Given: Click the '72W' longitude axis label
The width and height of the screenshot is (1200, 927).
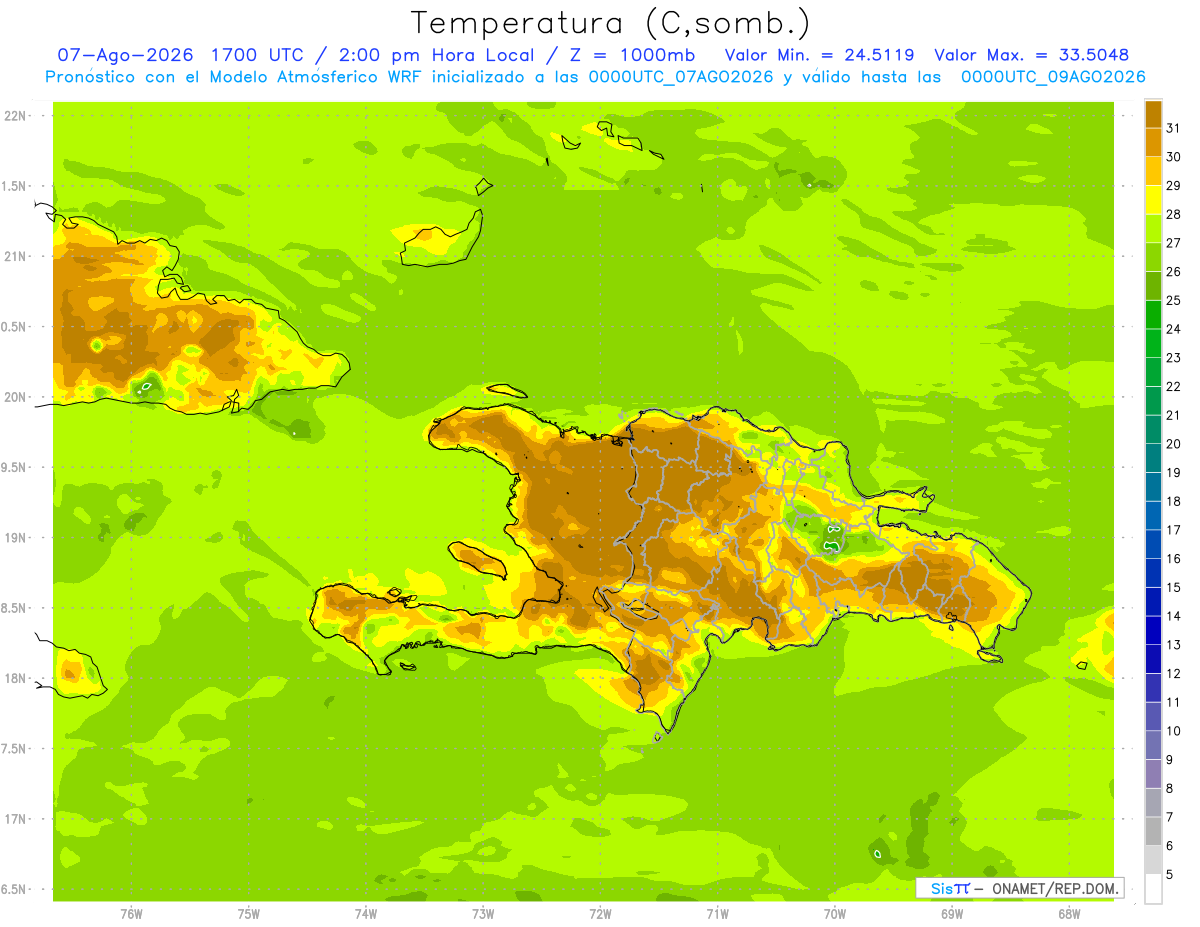Looking at the screenshot, I should coord(600,914).
